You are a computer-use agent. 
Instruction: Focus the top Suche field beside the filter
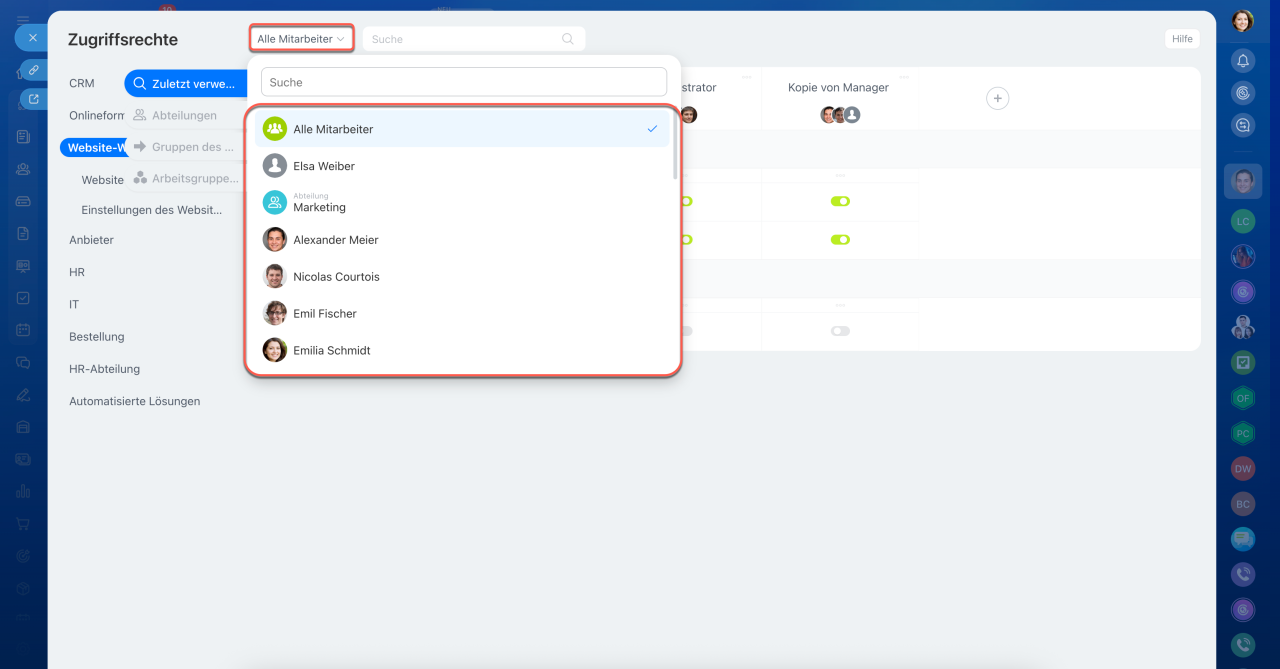473,39
